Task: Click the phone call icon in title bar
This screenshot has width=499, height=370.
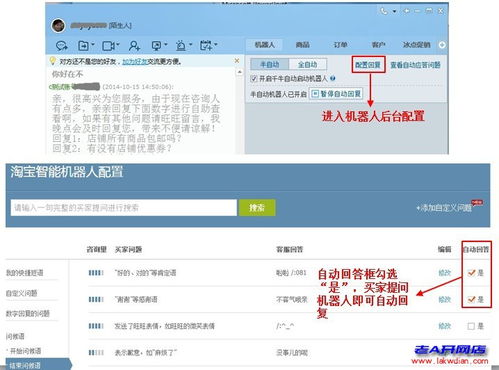Action: pos(384,11)
